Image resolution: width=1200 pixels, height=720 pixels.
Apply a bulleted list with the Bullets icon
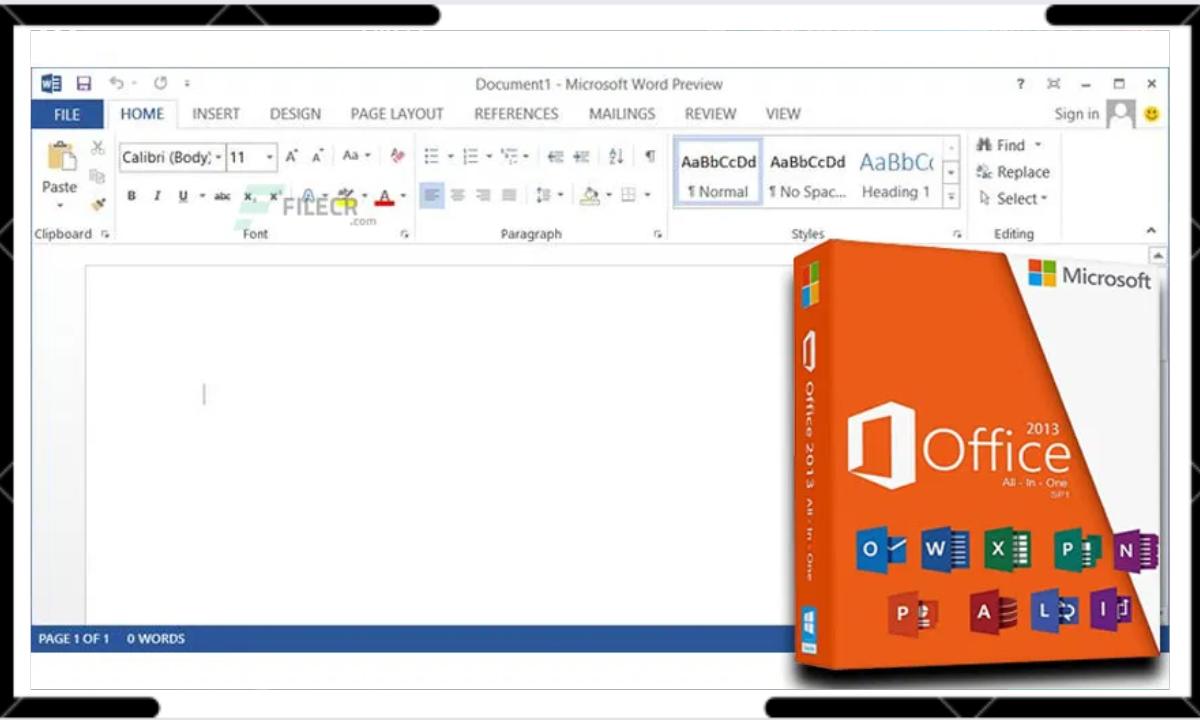point(431,156)
